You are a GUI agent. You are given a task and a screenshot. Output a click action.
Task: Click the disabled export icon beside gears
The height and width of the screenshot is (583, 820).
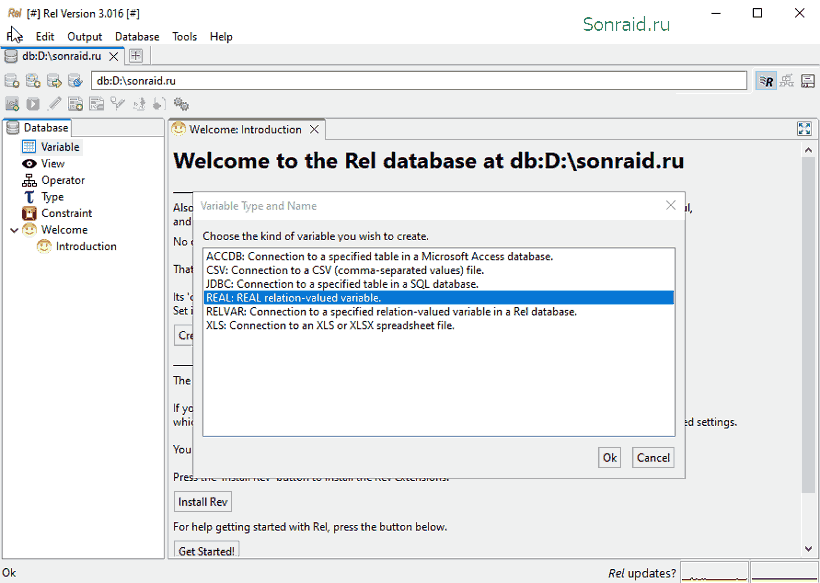160,104
